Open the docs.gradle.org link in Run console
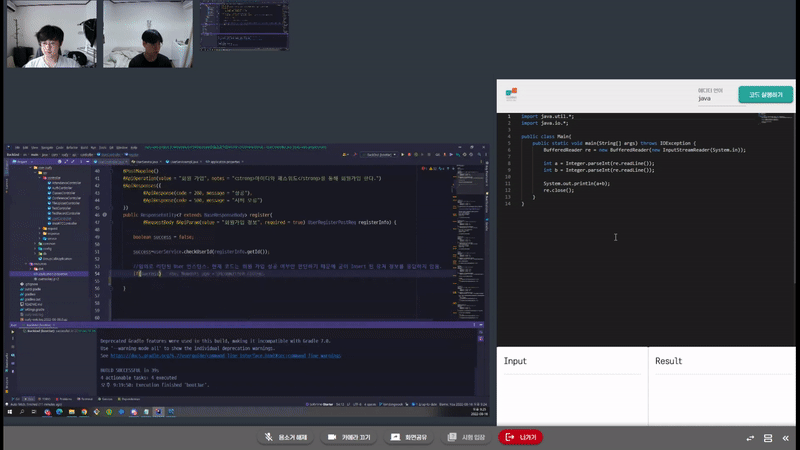 226,356
